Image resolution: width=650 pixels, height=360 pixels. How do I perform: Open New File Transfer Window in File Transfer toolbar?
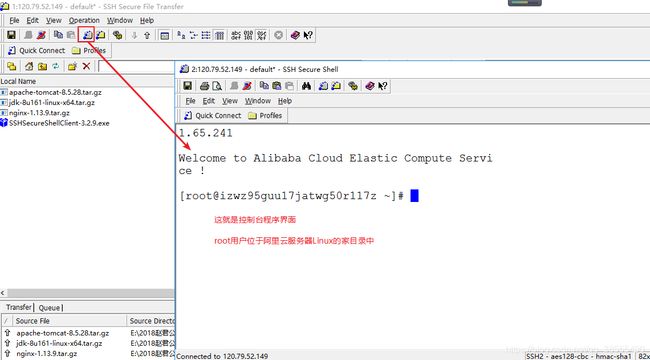(x=100, y=35)
